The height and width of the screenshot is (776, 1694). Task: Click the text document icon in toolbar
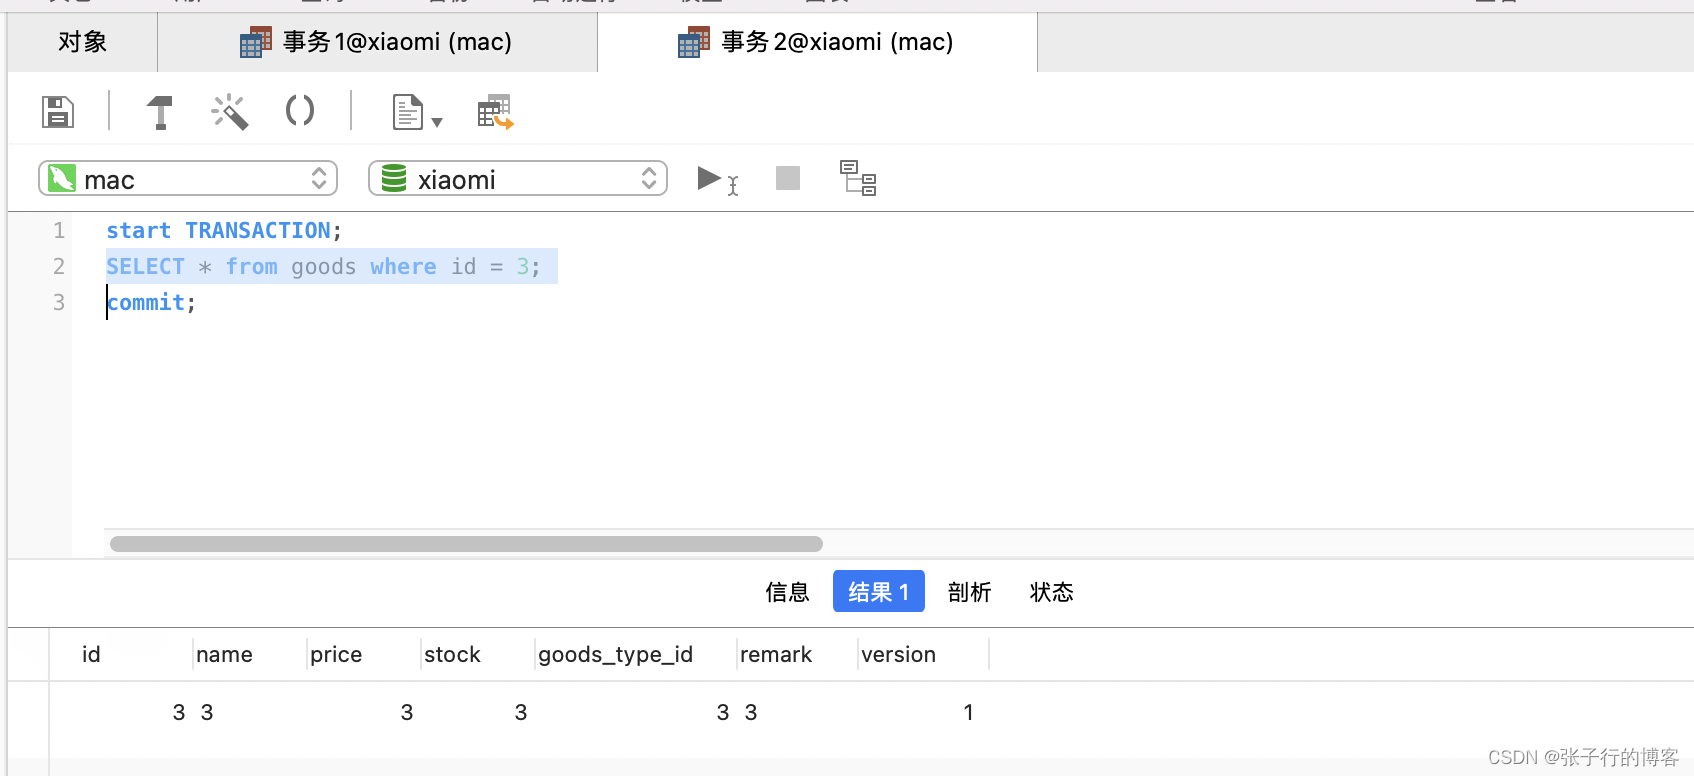pos(407,112)
